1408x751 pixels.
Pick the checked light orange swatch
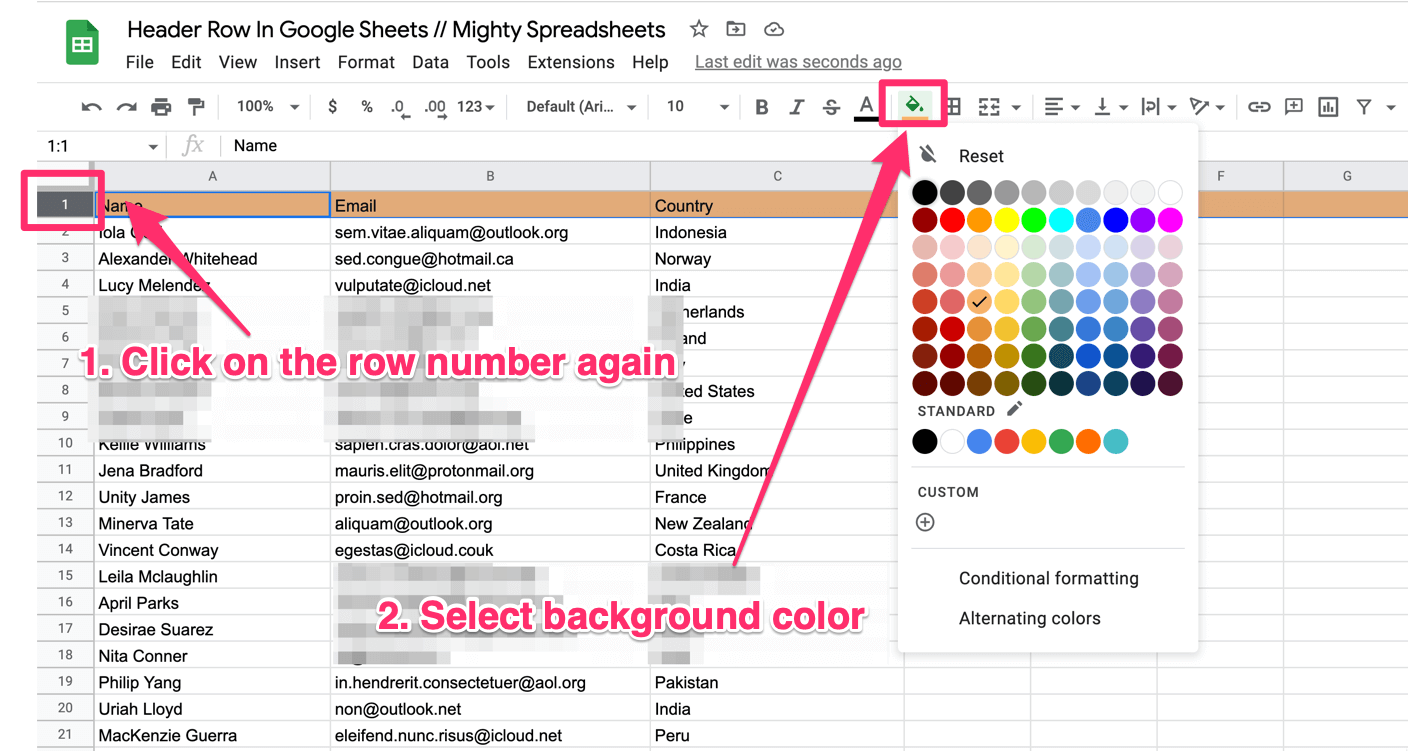[x=979, y=300]
